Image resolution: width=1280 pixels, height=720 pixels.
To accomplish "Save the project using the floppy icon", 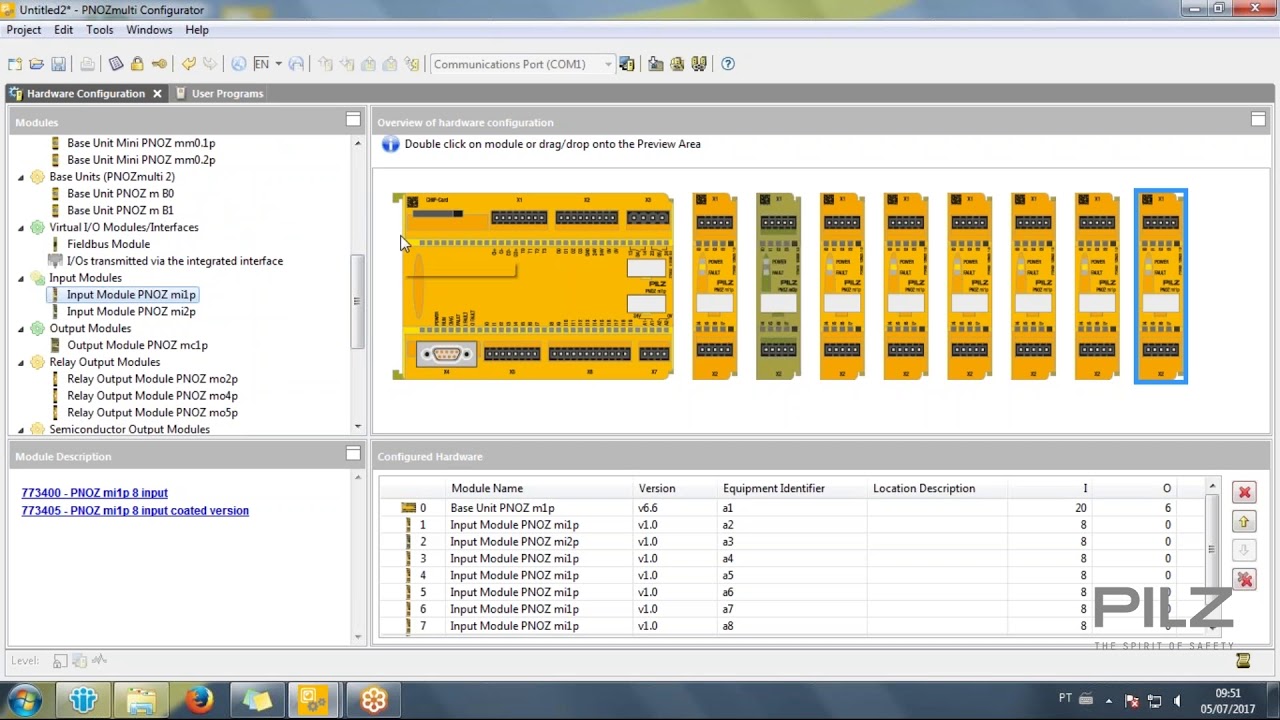I will (x=58, y=64).
